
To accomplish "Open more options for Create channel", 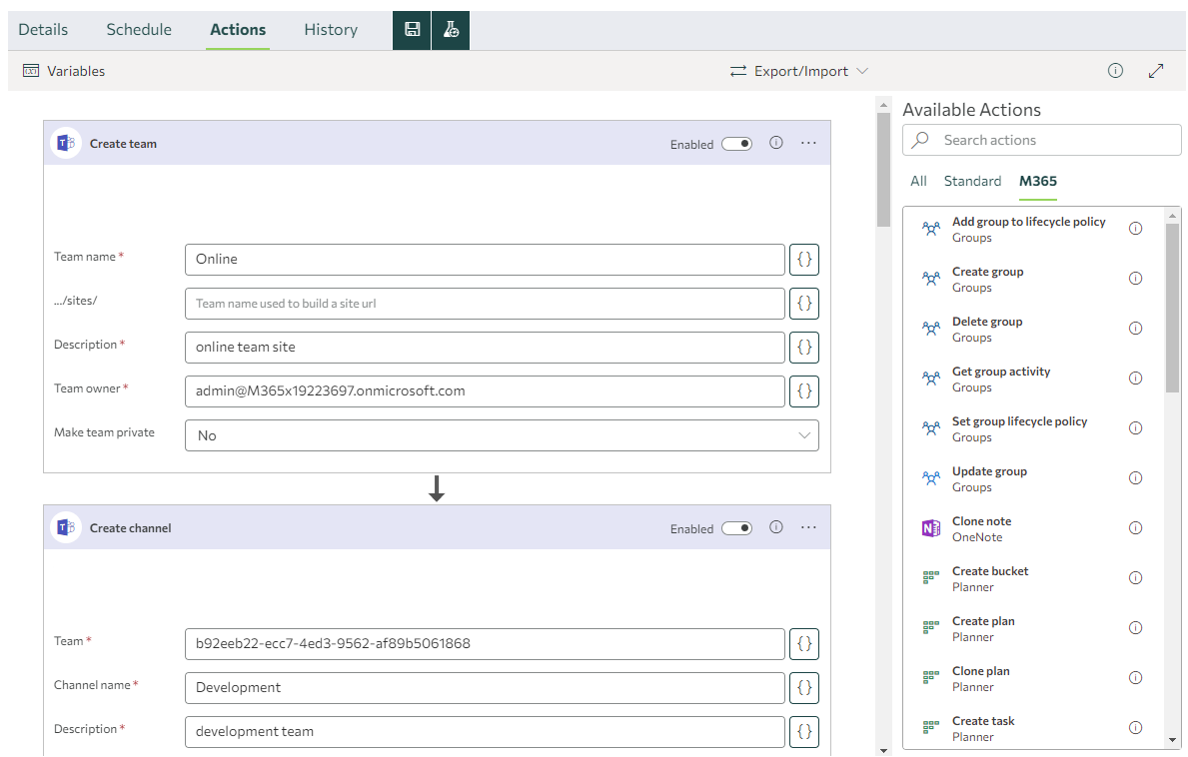I will pos(808,527).
